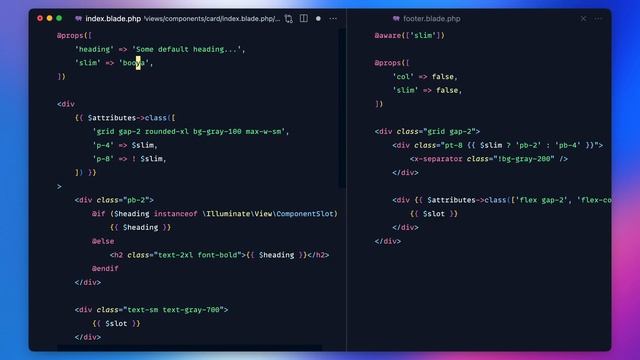Viewport: 640px width, 360px height.
Task: Click the 'p-8' => ! $slim line
Action: click(x=129, y=159)
